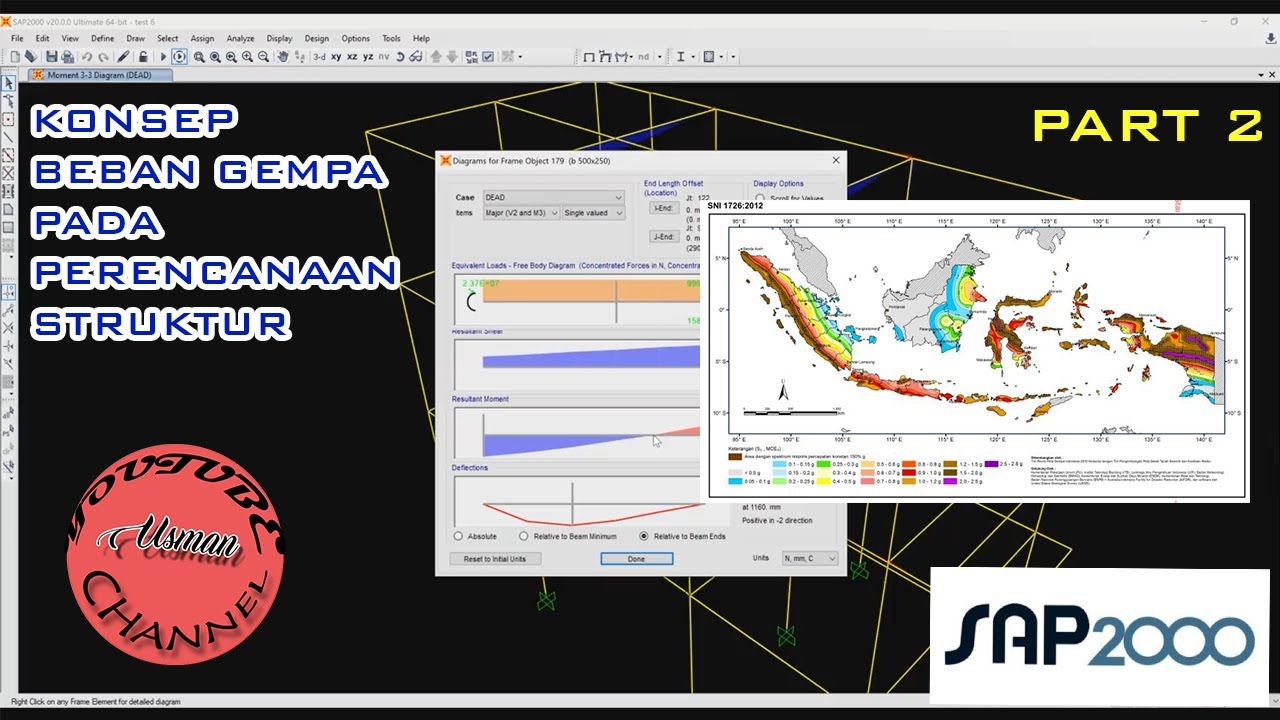Image resolution: width=1280 pixels, height=720 pixels.
Task: Open the Options menu
Action: point(355,39)
